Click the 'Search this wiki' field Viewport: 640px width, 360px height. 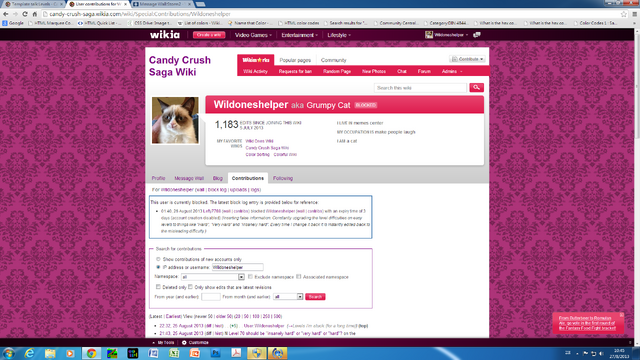coord(420,88)
